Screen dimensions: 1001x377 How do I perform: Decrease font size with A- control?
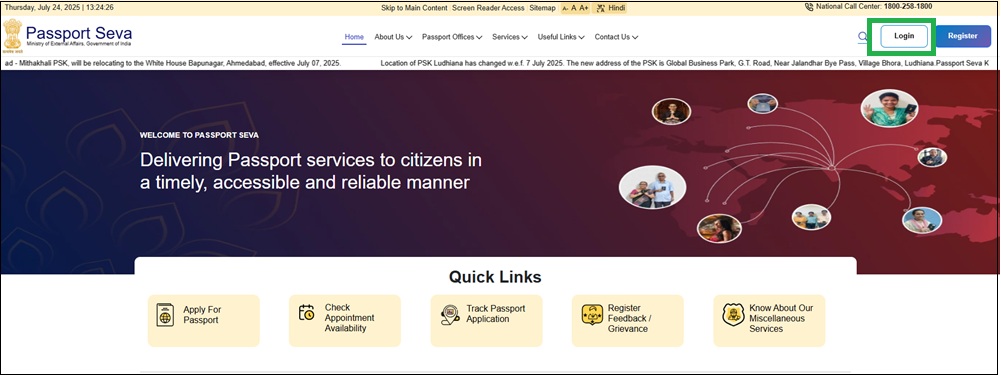coord(566,8)
